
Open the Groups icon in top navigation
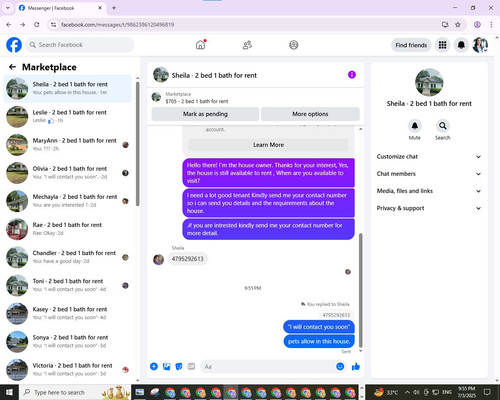click(294, 45)
